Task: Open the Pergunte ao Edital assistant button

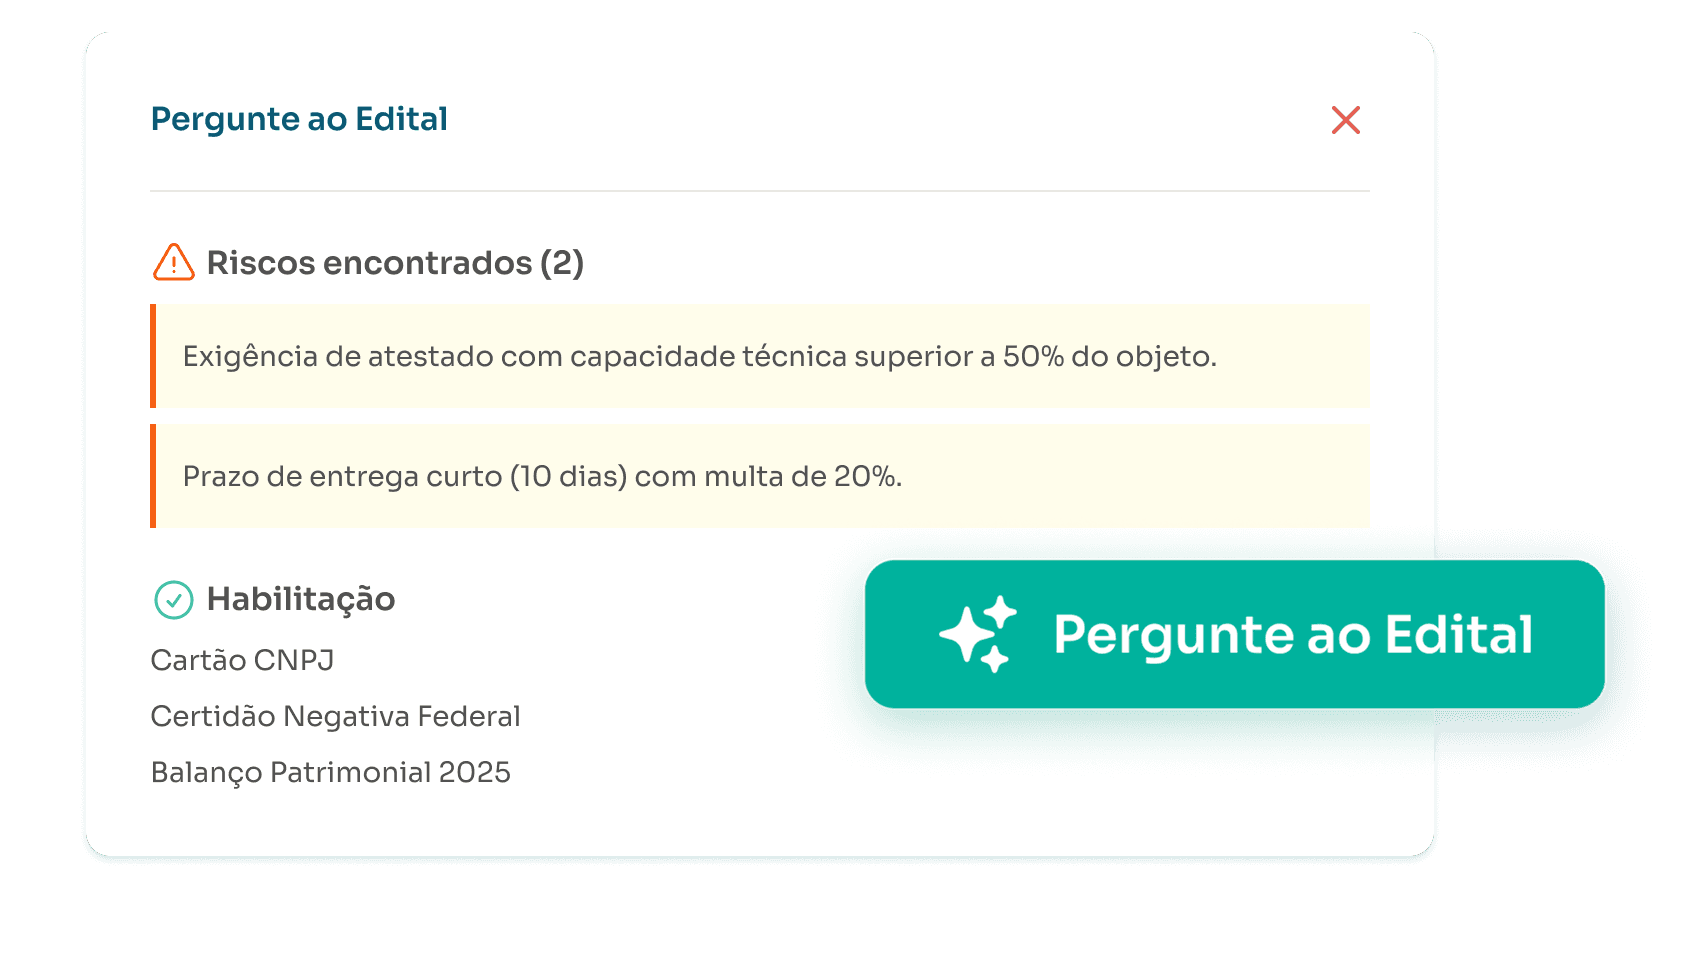Action: click(1235, 634)
